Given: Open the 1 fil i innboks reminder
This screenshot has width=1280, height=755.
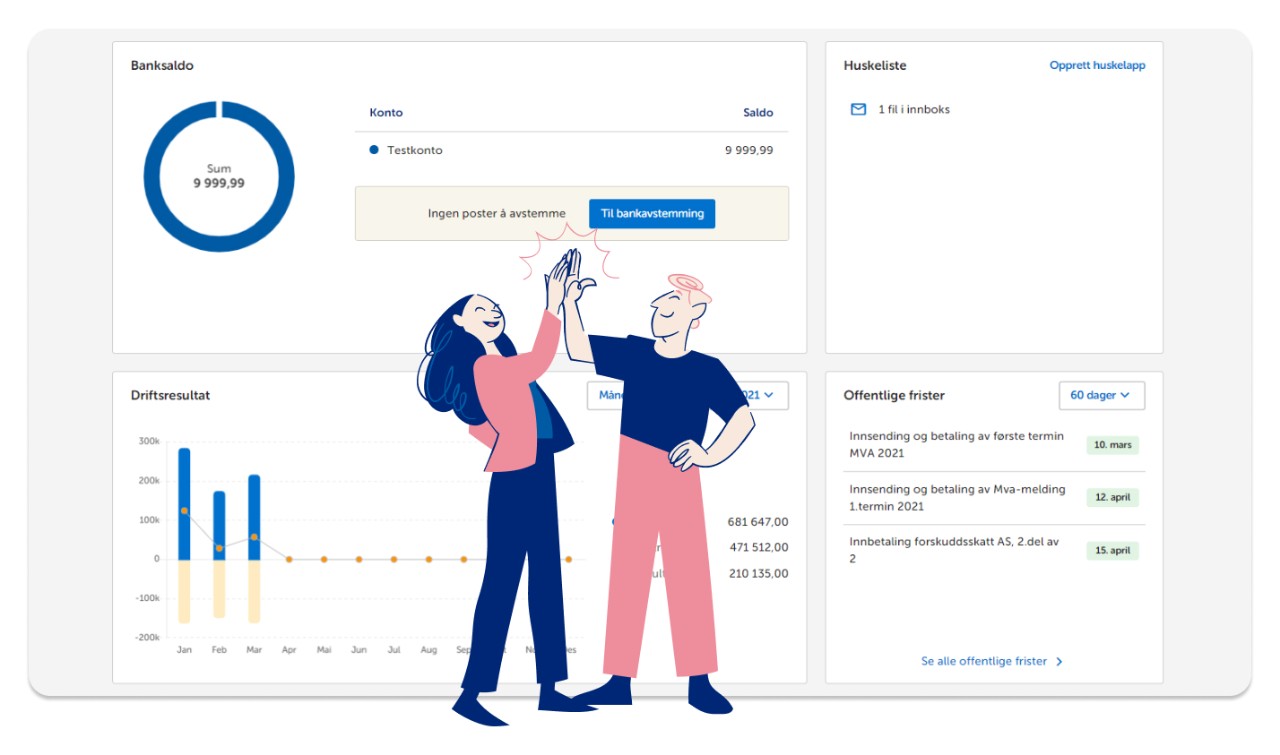Looking at the screenshot, I should 913,110.
